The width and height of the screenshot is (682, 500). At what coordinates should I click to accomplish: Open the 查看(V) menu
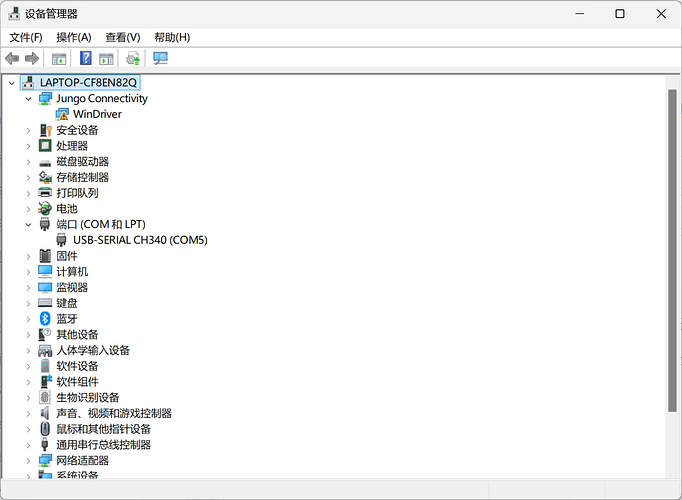tap(122, 37)
